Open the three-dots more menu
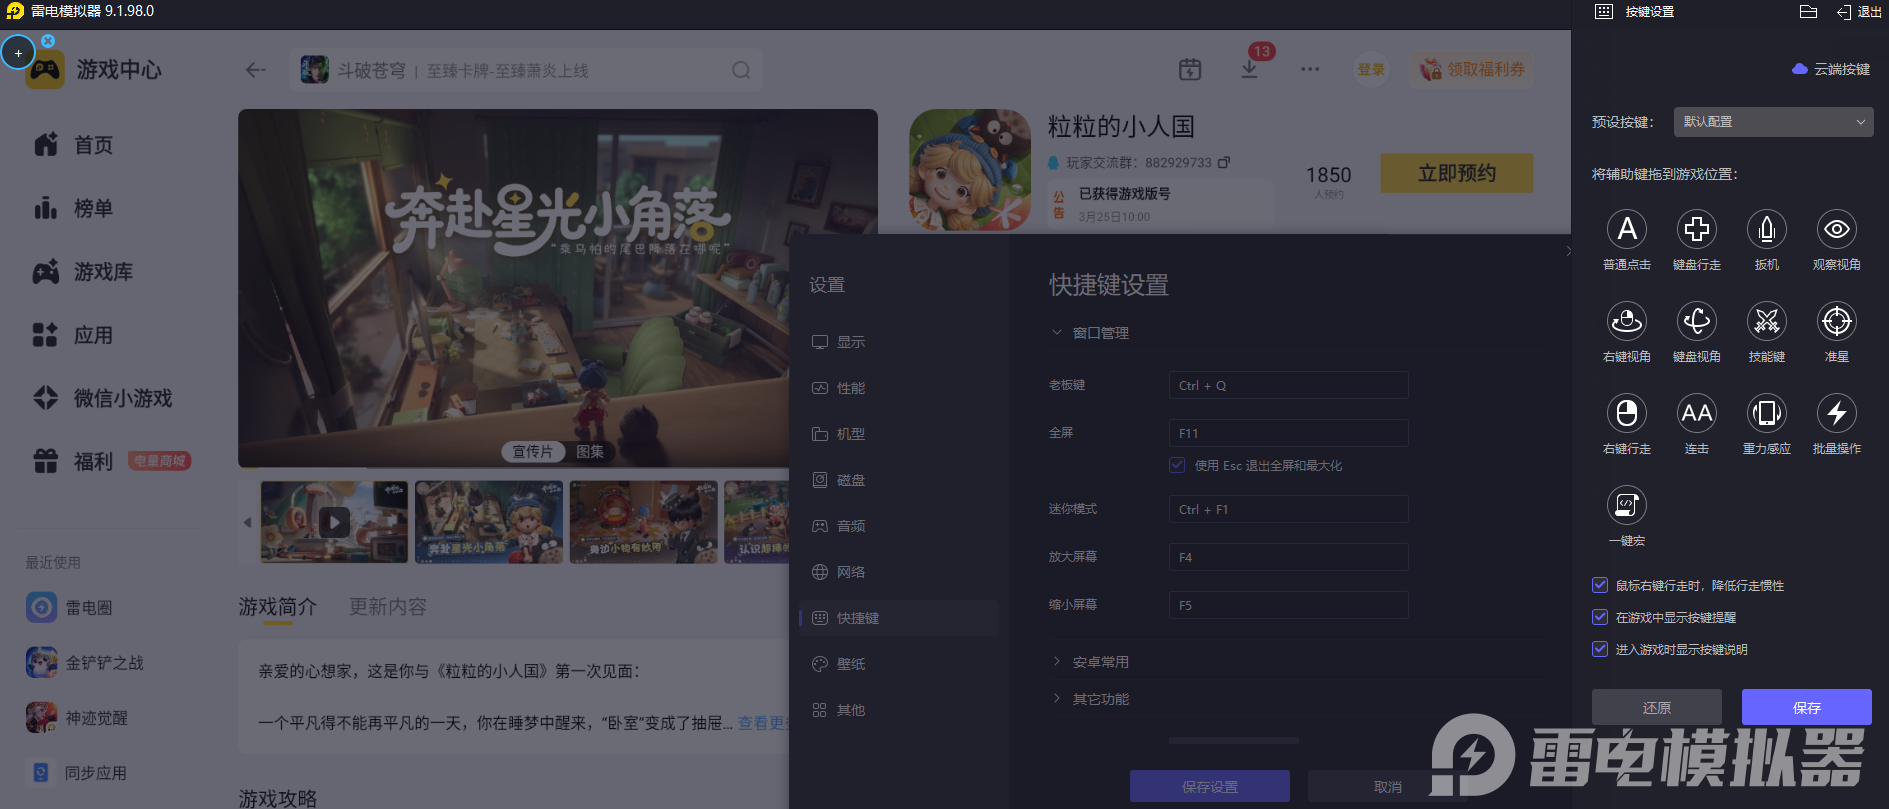This screenshot has width=1889, height=809. tap(1310, 69)
